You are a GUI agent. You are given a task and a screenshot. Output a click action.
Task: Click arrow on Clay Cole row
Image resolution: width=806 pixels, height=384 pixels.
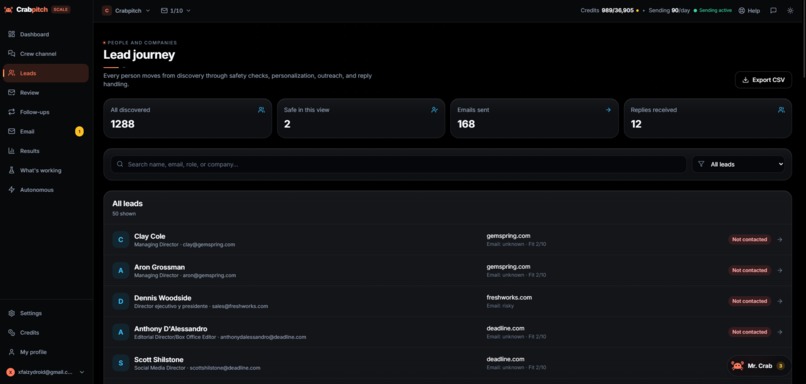click(x=780, y=240)
